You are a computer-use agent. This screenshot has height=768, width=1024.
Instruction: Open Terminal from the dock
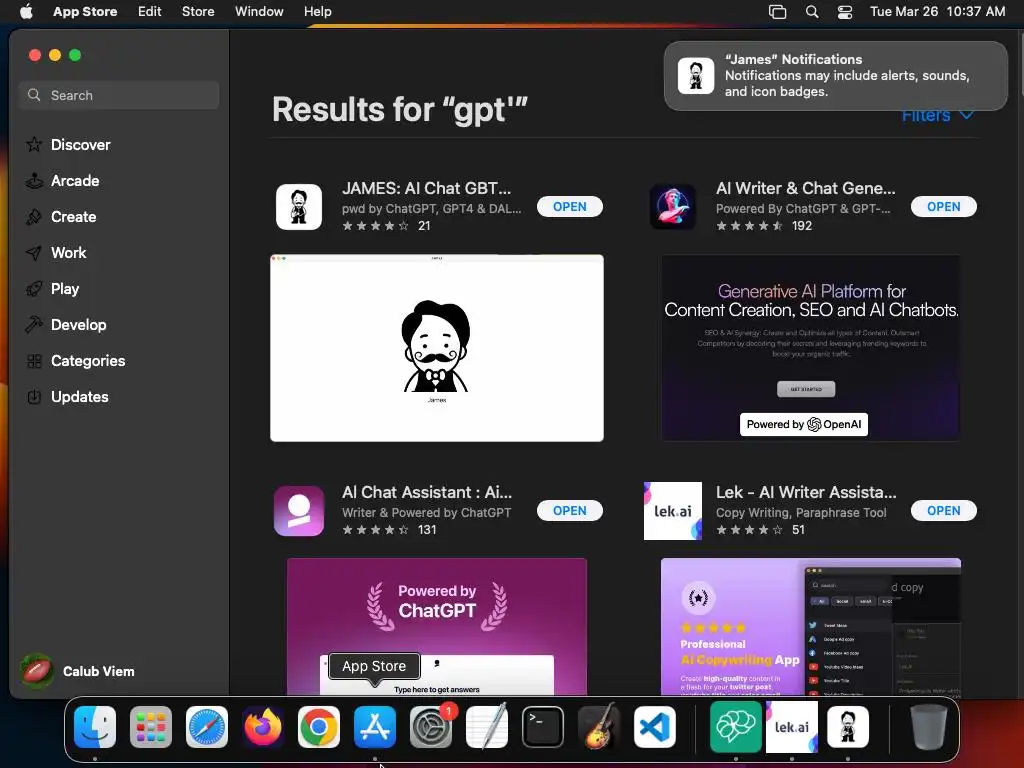point(543,727)
